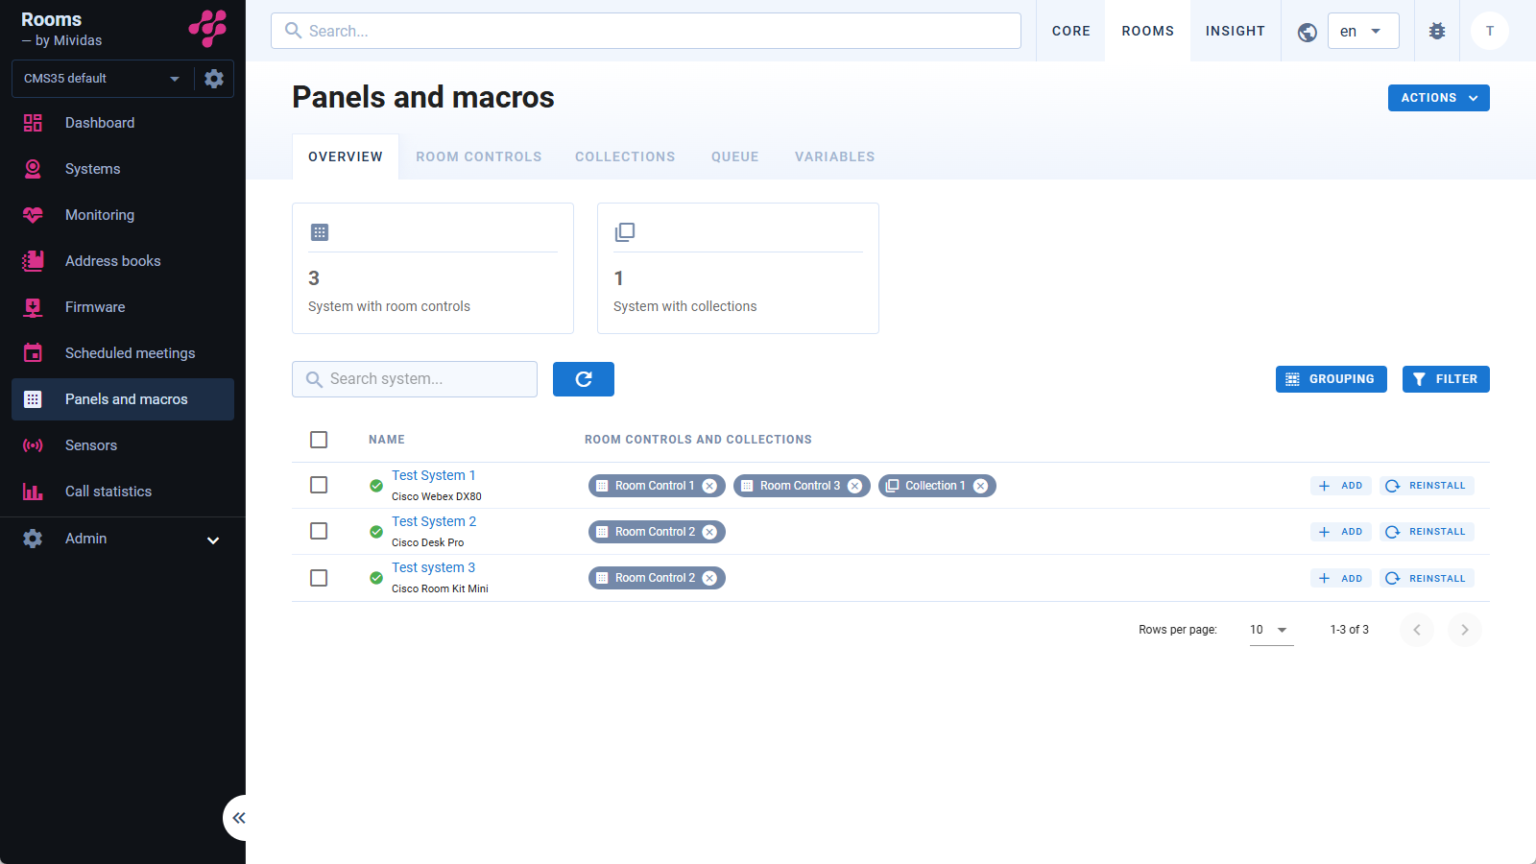This screenshot has width=1536, height=864.
Task: Open the user avatar T
Action: pyautogui.click(x=1490, y=31)
